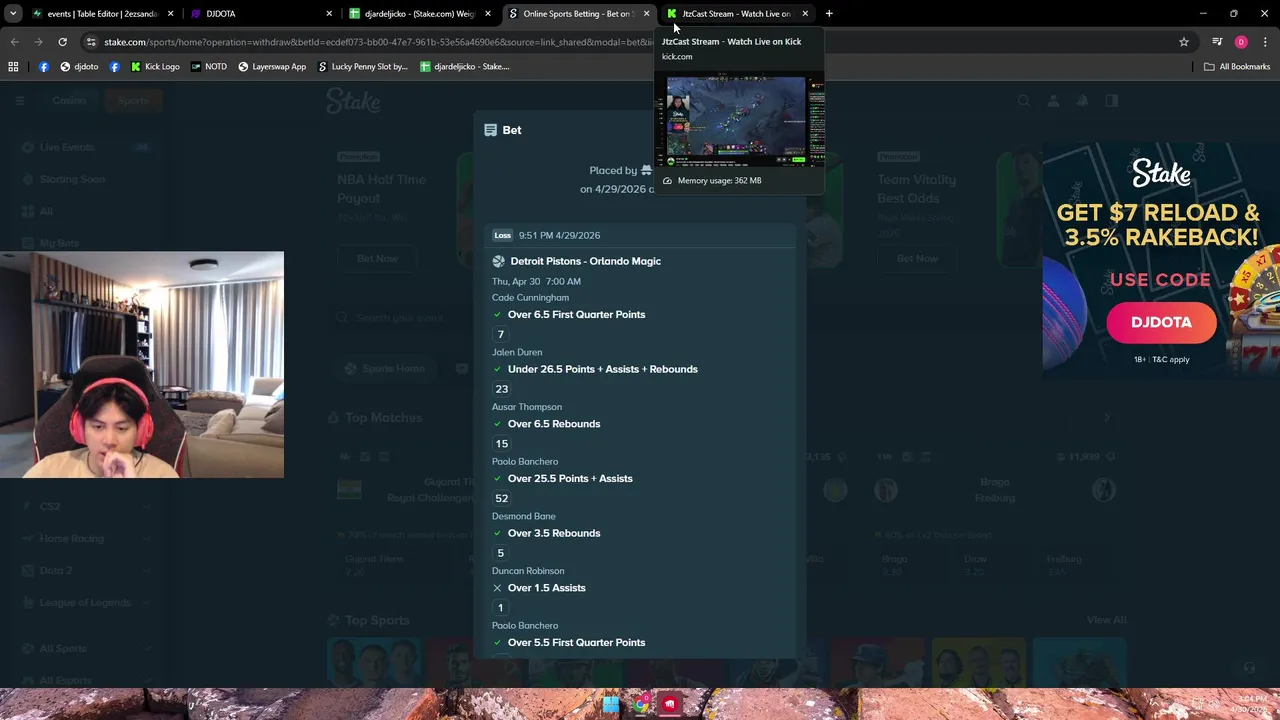Switch to the events Table Editor tab

pyautogui.click(x=102, y=14)
